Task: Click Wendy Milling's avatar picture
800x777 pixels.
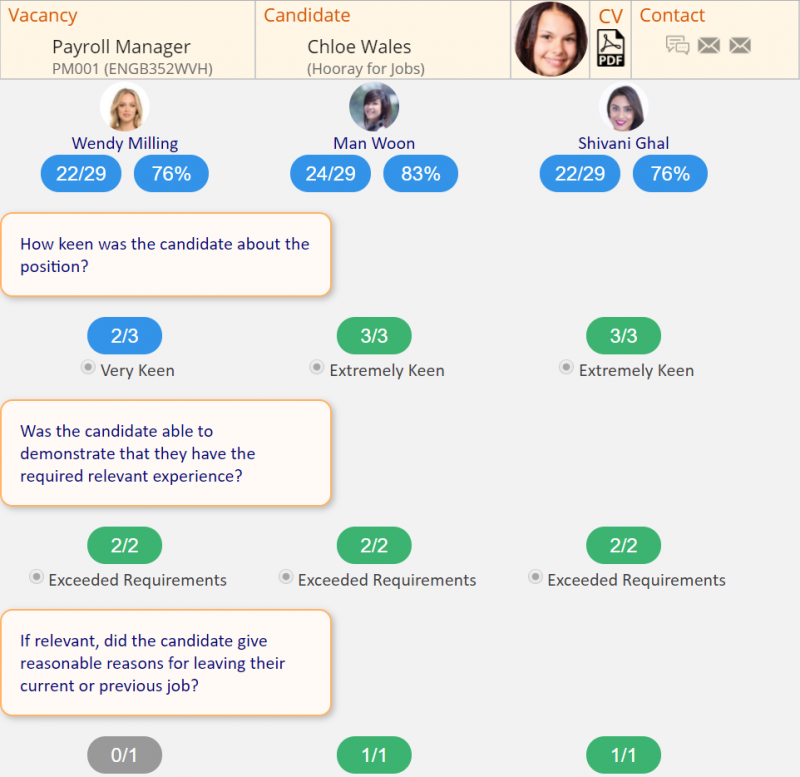Action: click(125, 108)
